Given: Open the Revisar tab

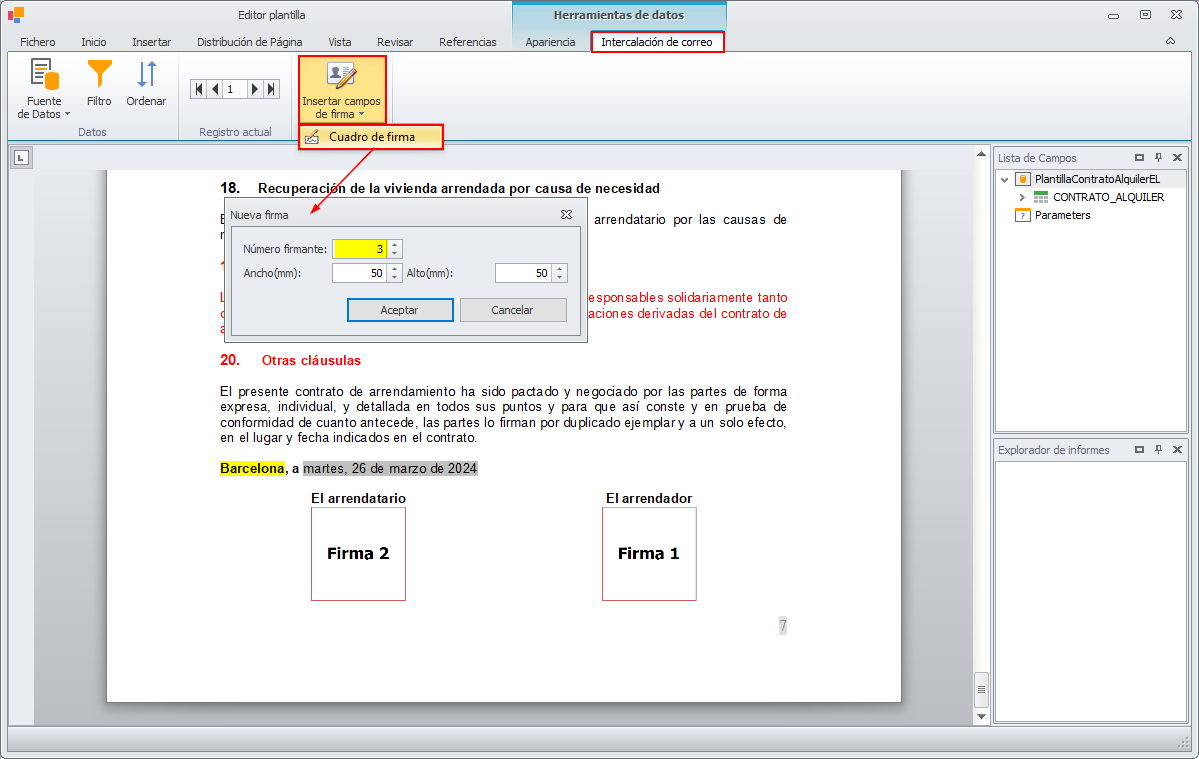Looking at the screenshot, I should 395,42.
